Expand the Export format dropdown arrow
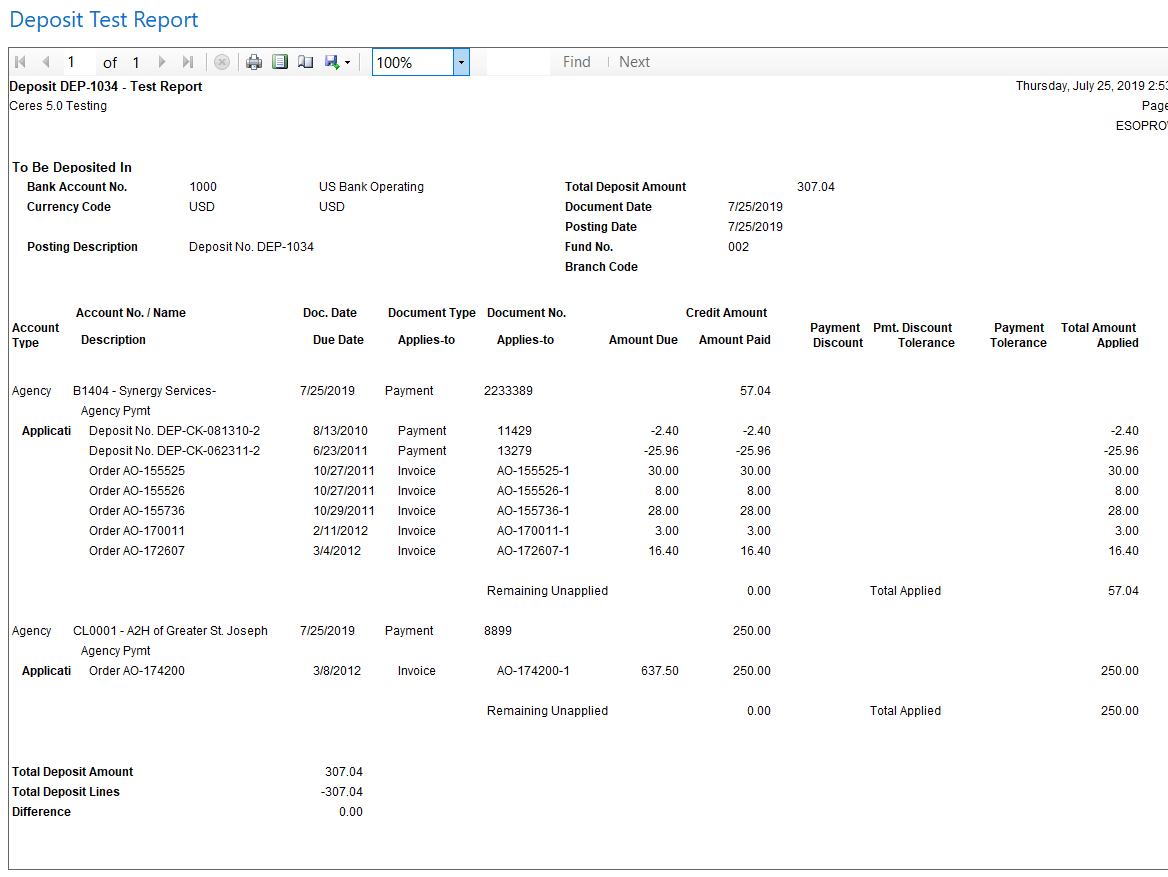Viewport: 1168px width, 877px height. (347, 62)
